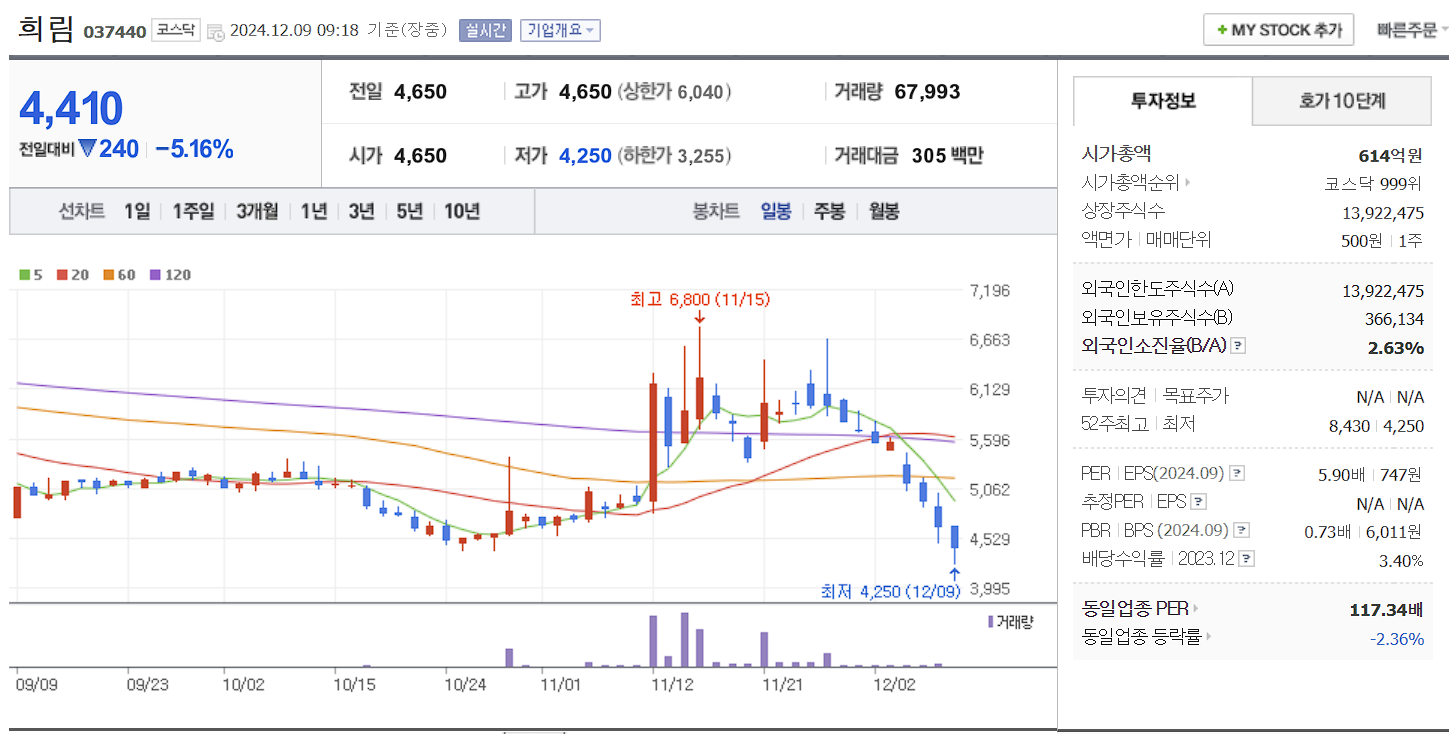Click the help icon next to PER EPS(2024.09)
The height and width of the screenshot is (734, 1449).
(1239, 473)
